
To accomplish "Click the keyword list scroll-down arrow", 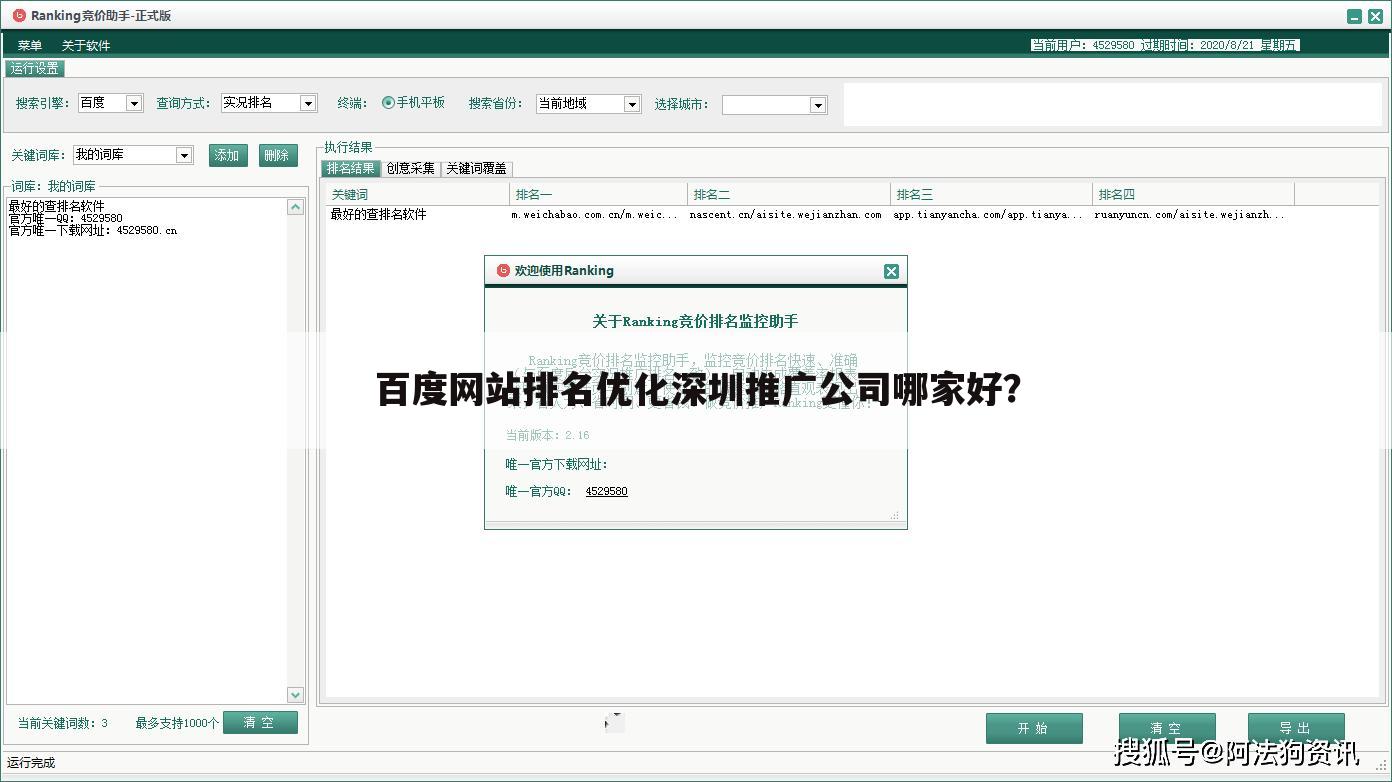I will point(295,694).
